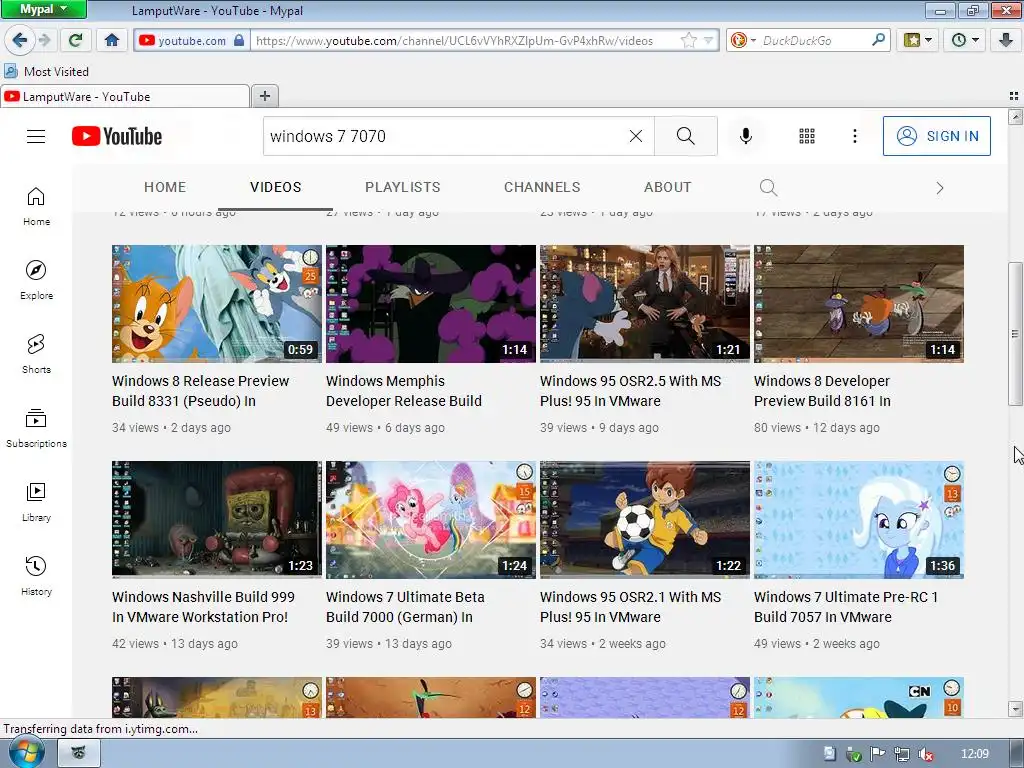
Task: Open the tab groups grid button
Action: coord(1014,96)
